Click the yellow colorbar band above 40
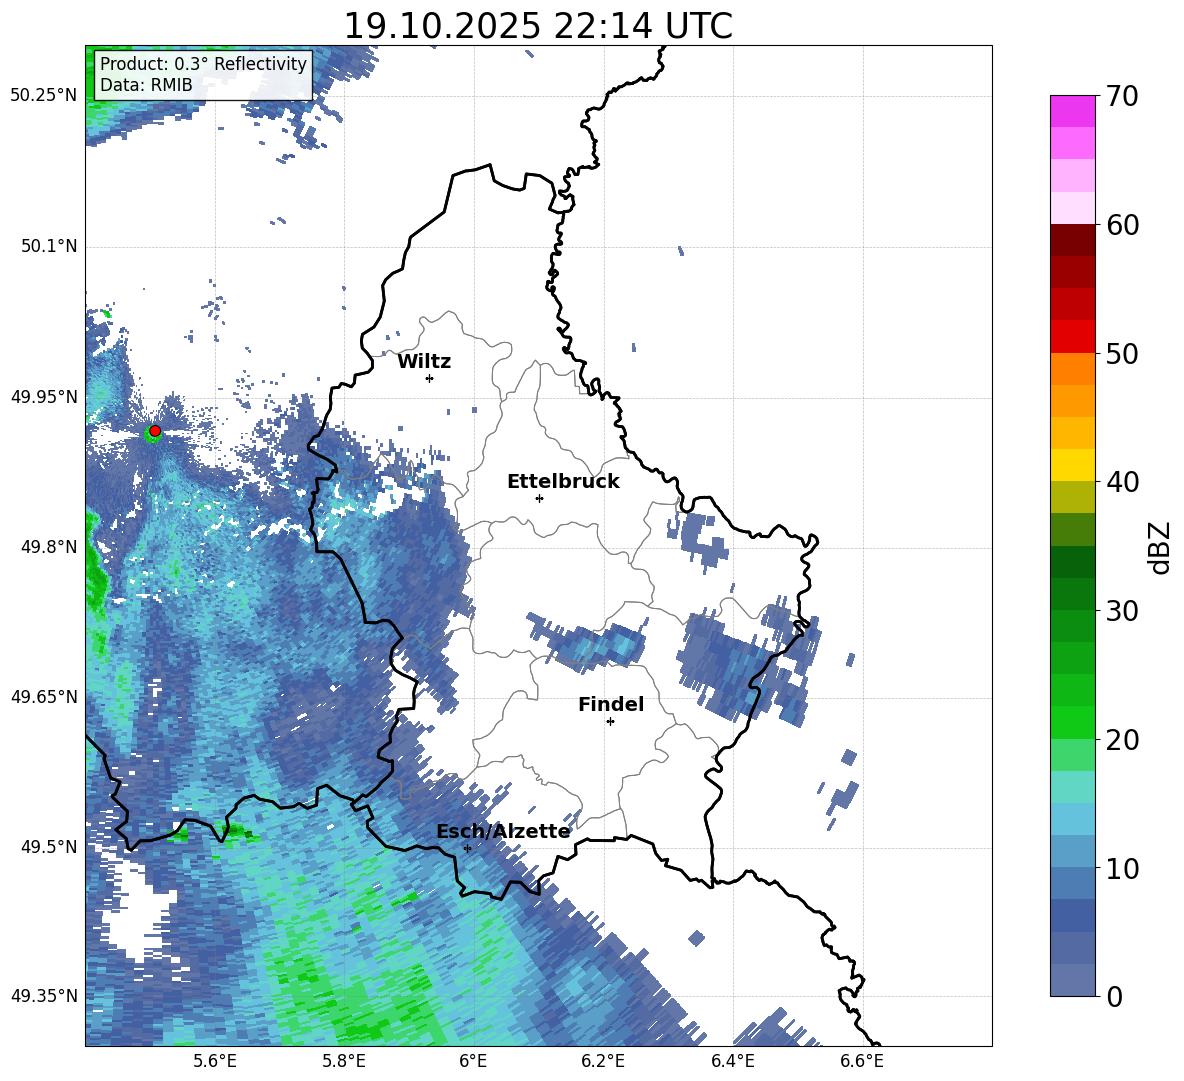Image resolution: width=1184 pixels, height=1081 pixels. click(x=1072, y=466)
